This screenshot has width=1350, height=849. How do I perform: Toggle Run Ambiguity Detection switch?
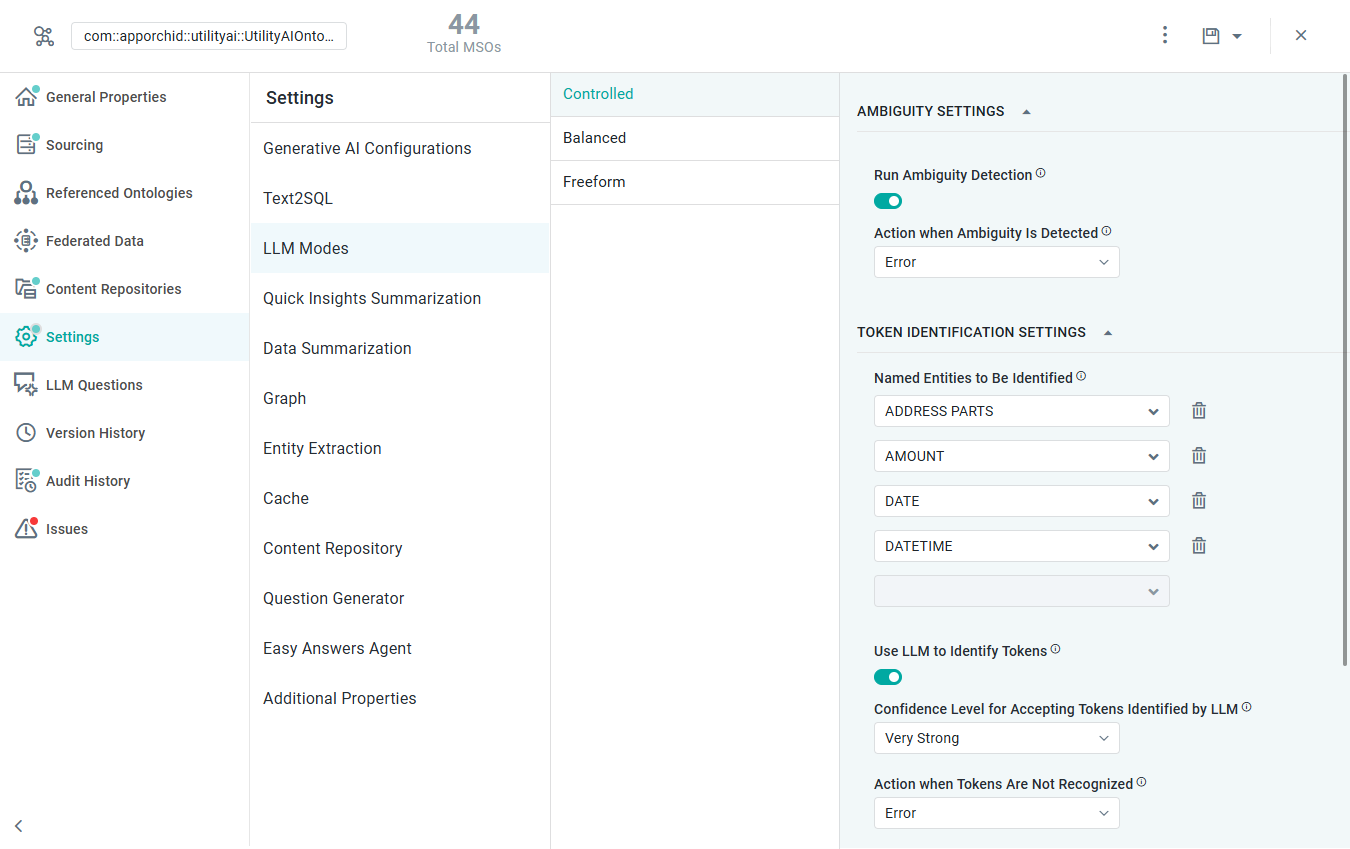(888, 201)
